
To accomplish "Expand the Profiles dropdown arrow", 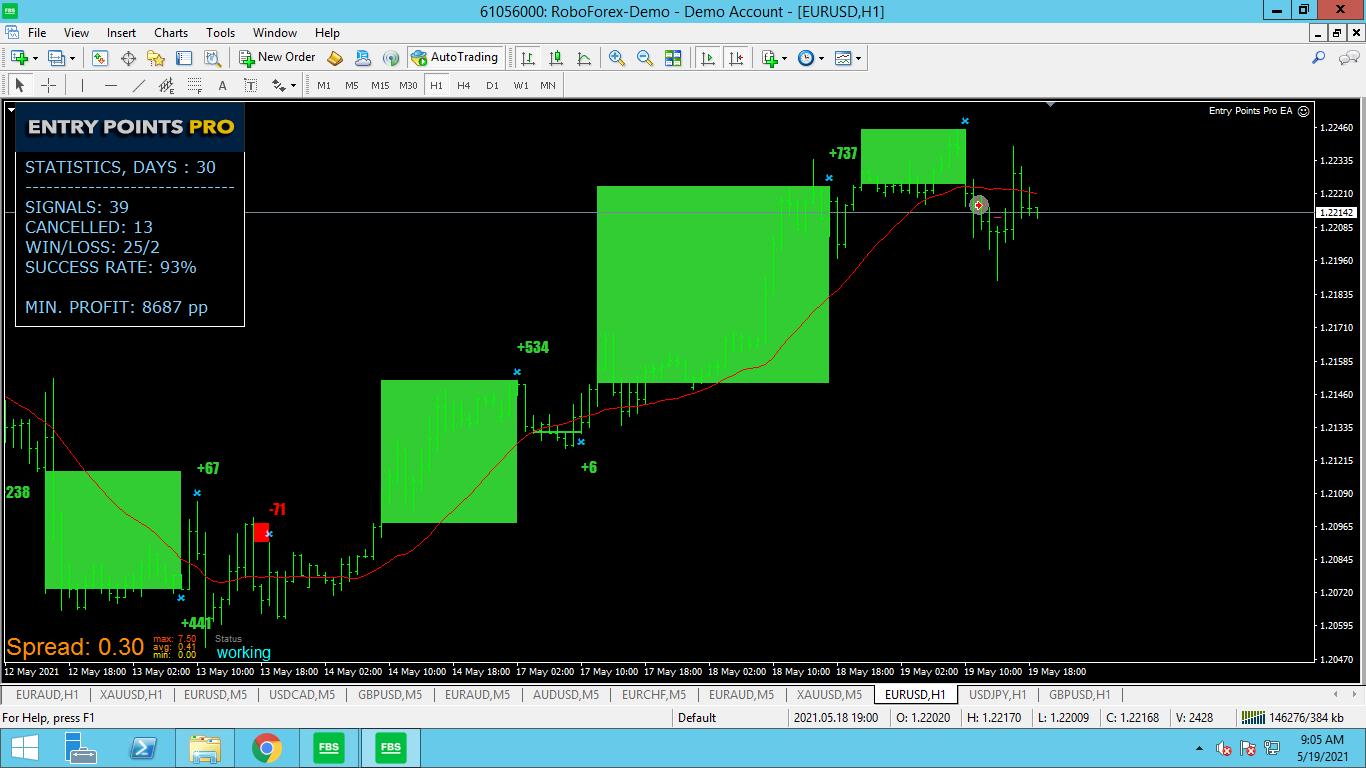I will [x=72, y=58].
